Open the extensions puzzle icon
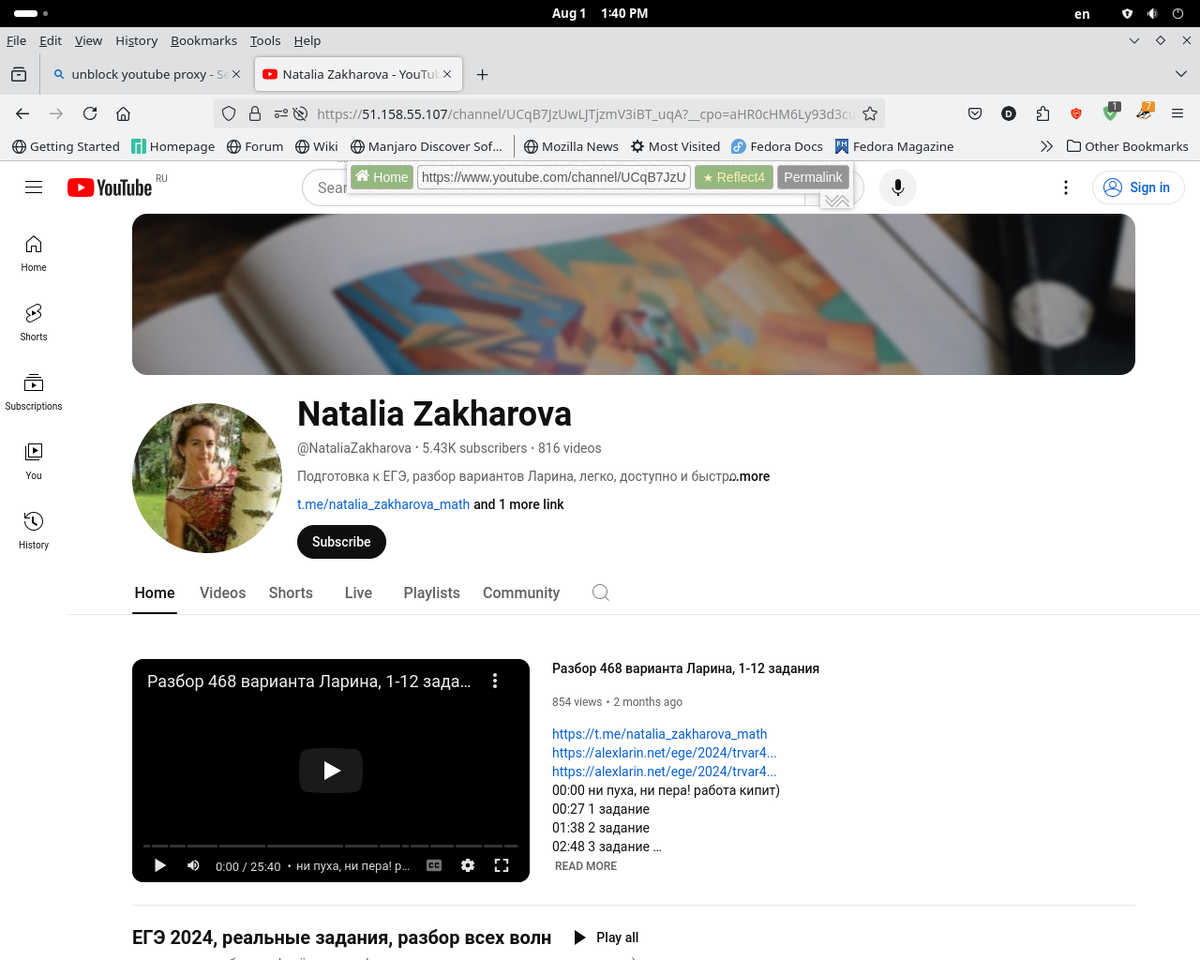Screen dimensions: 1200x960 tap(1043, 114)
